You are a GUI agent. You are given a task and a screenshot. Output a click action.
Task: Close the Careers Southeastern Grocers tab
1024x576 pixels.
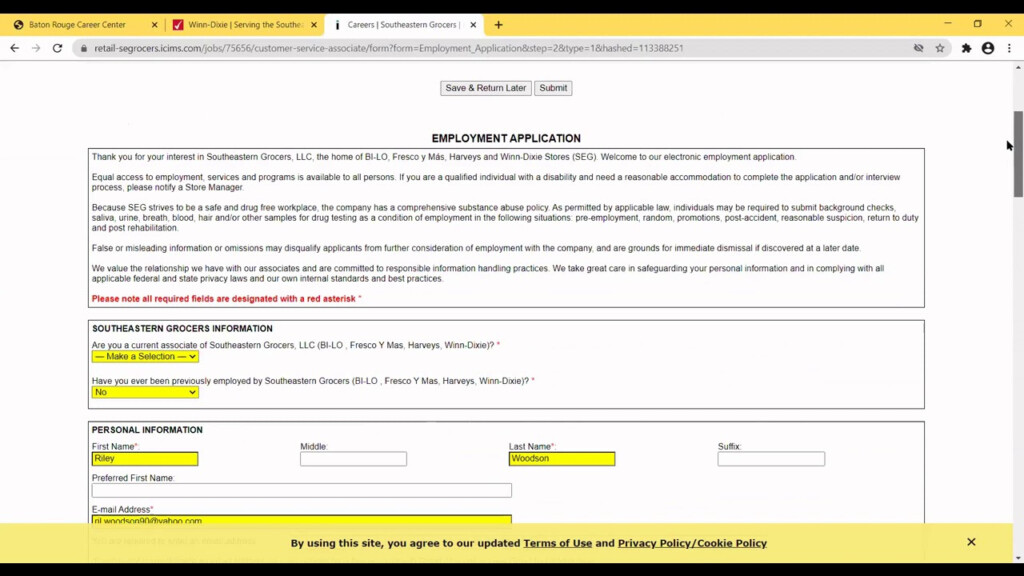[x=473, y=25]
